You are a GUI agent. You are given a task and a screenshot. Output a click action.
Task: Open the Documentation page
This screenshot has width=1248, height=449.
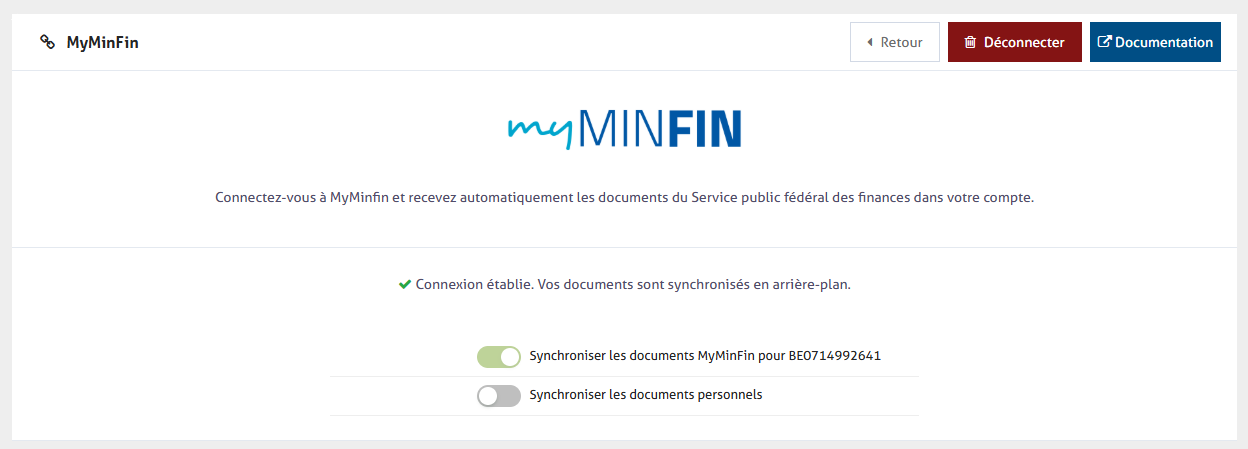1155,42
